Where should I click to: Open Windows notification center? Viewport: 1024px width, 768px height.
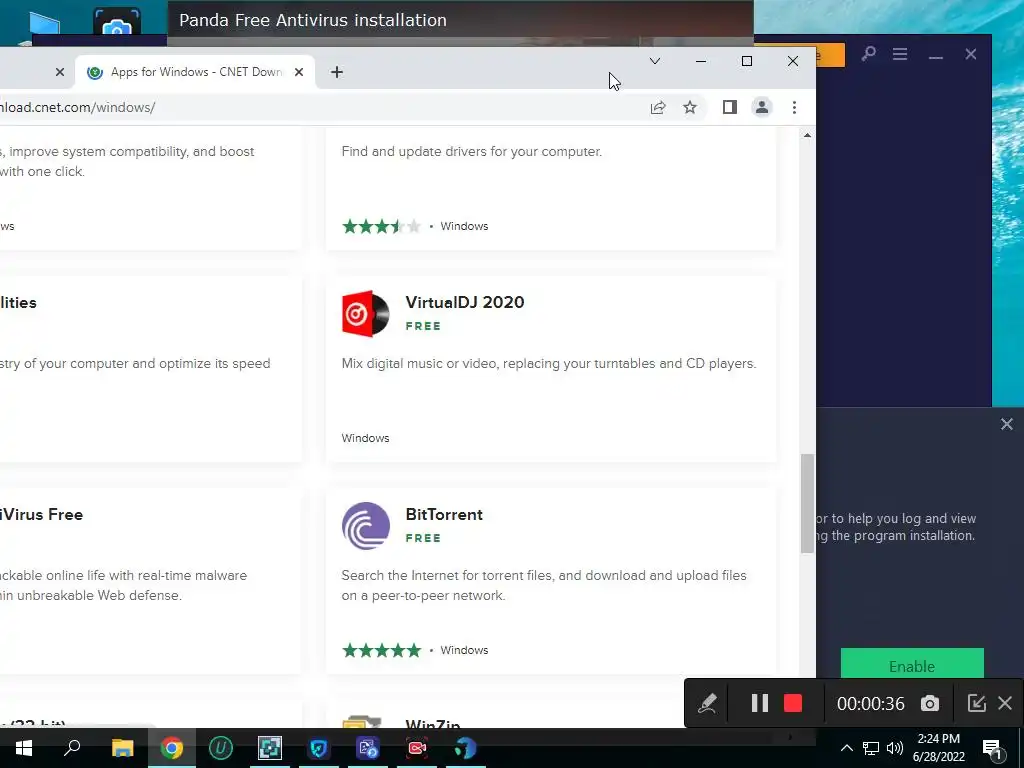point(992,748)
